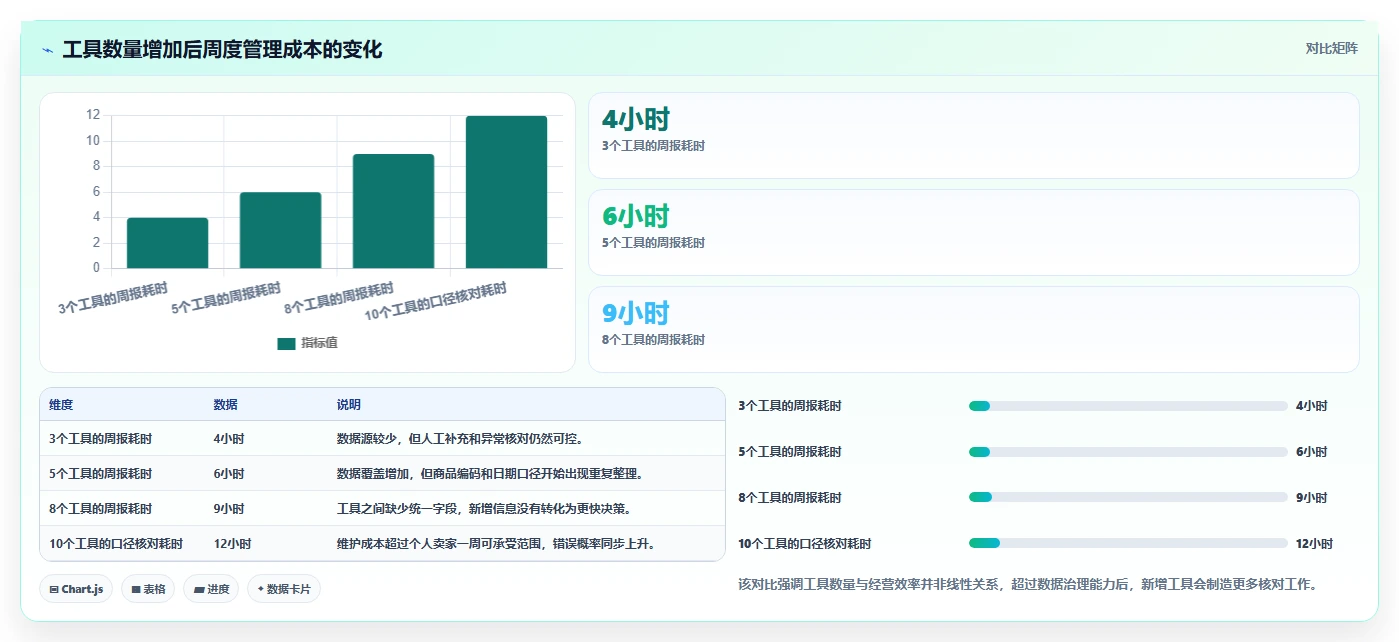The height and width of the screenshot is (642, 1399).
Task: Click the chart bar with value 4
Action: (167, 243)
